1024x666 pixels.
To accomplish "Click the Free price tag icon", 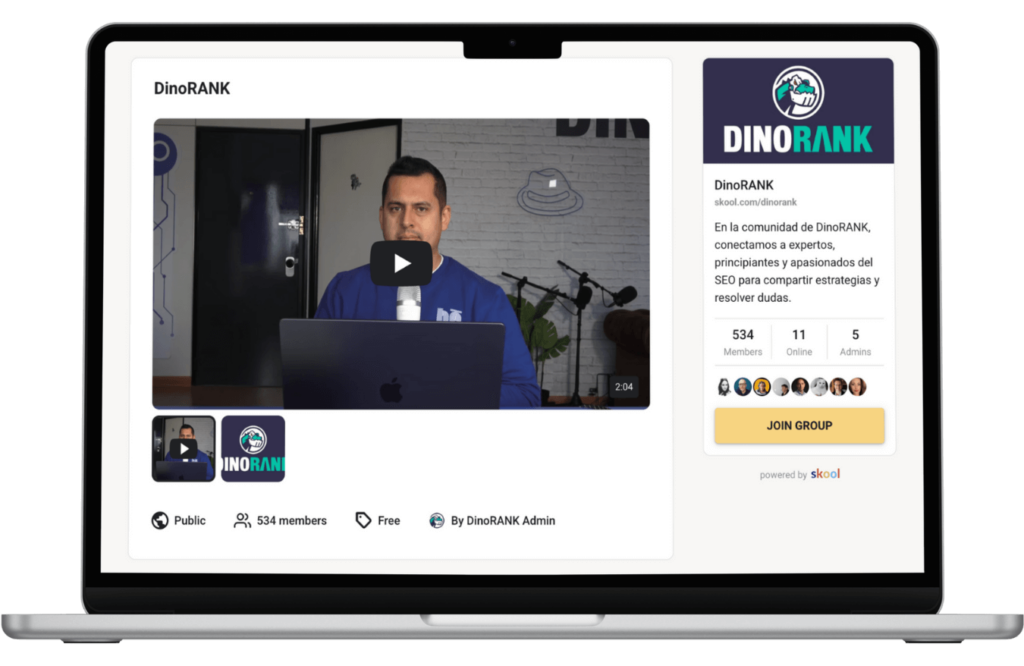I will coord(363,520).
